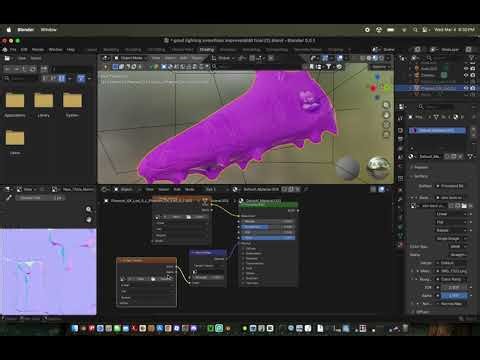Screen dimensions: 480x360
Task: Select the orange Image Texture node header
Action: tap(147, 260)
